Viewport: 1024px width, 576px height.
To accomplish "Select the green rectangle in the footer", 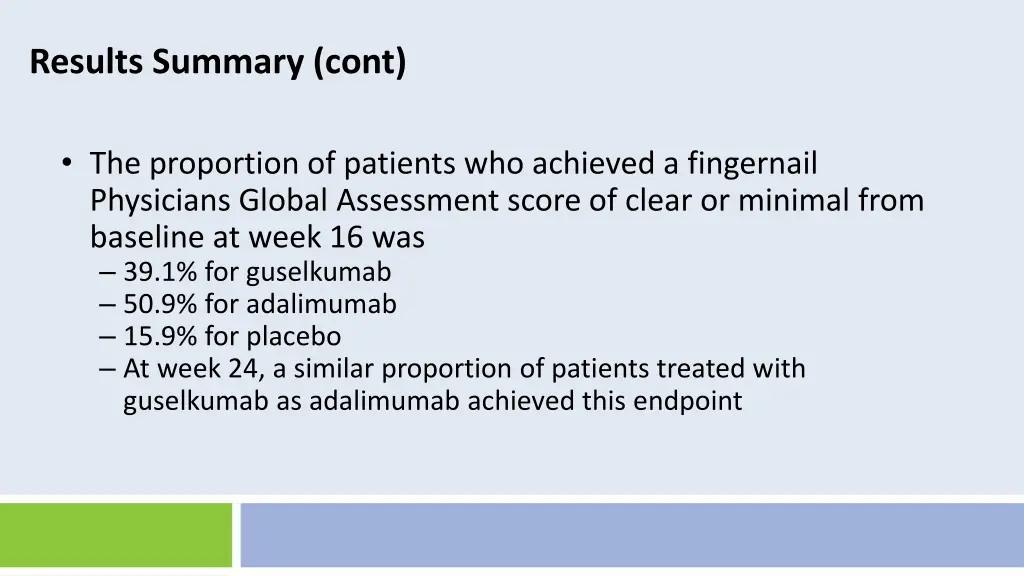I will tap(116, 535).
